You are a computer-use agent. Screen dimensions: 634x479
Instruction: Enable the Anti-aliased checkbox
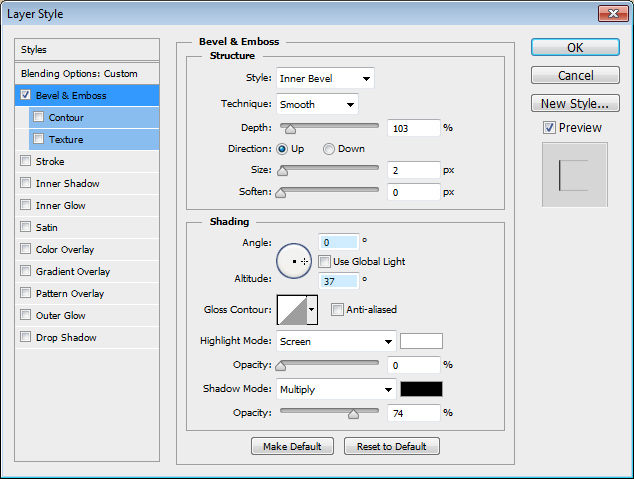click(x=337, y=310)
